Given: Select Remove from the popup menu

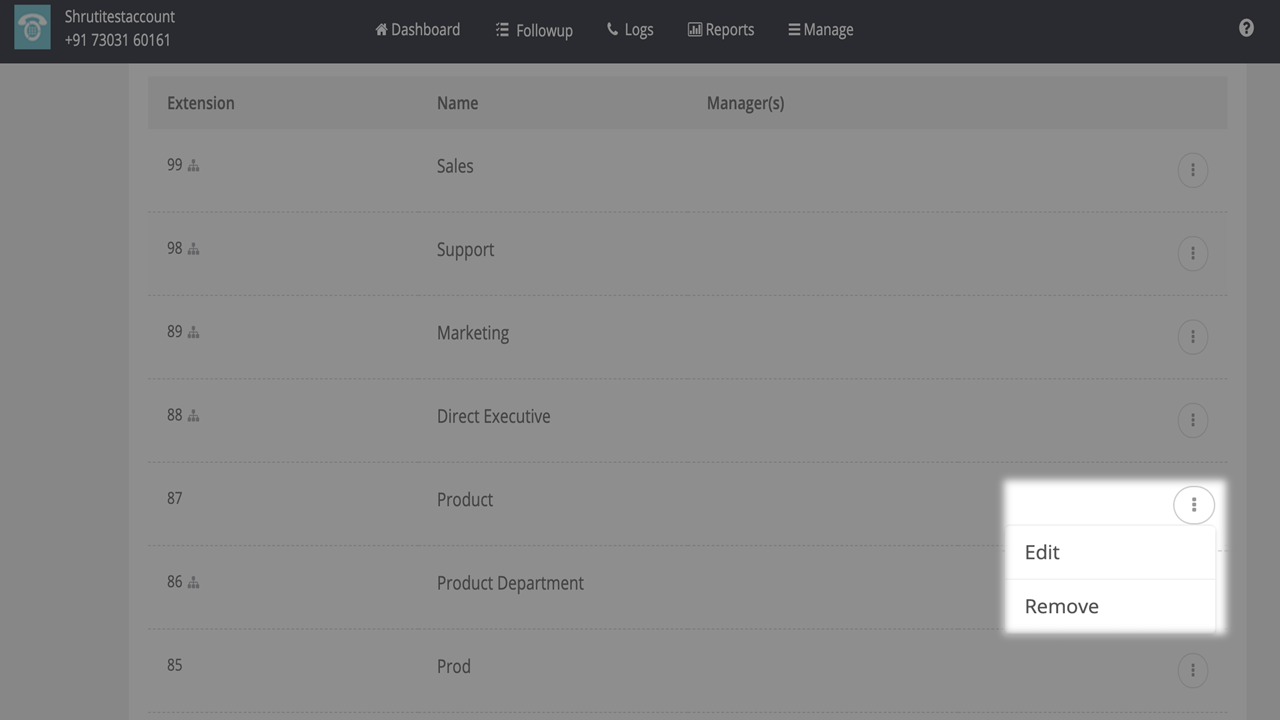Looking at the screenshot, I should pos(1061,606).
